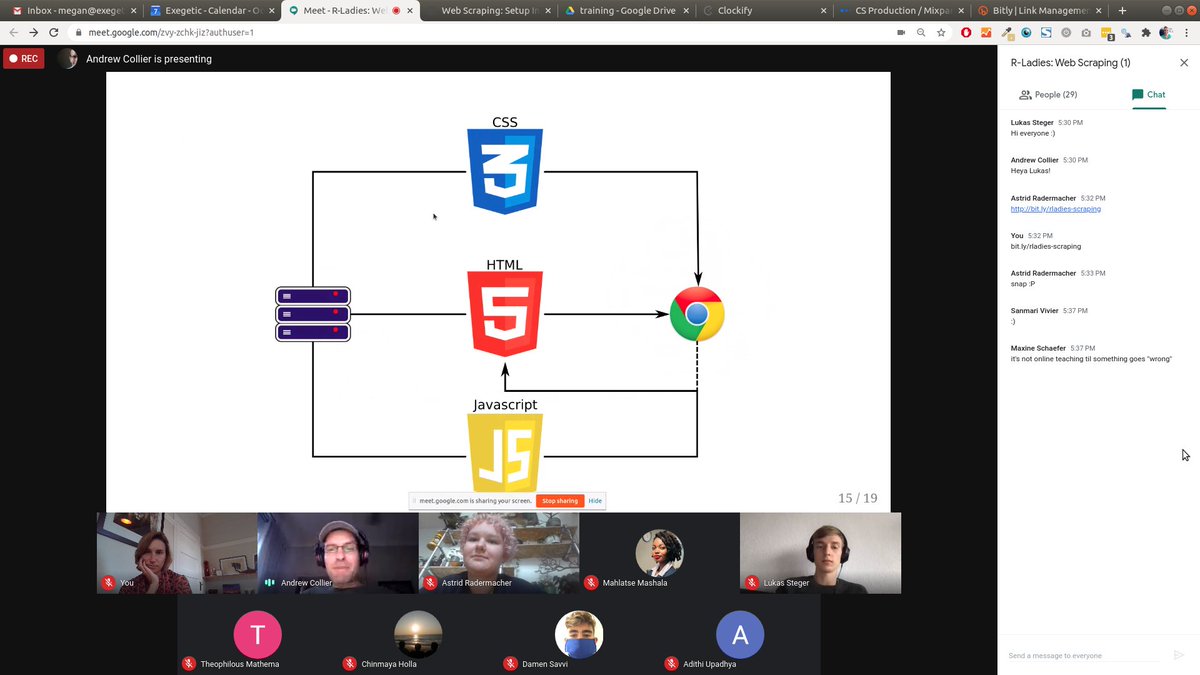This screenshot has height=675, width=1200.
Task: Open the browser extensions puzzle piece icon
Action: click(1145, 32)
